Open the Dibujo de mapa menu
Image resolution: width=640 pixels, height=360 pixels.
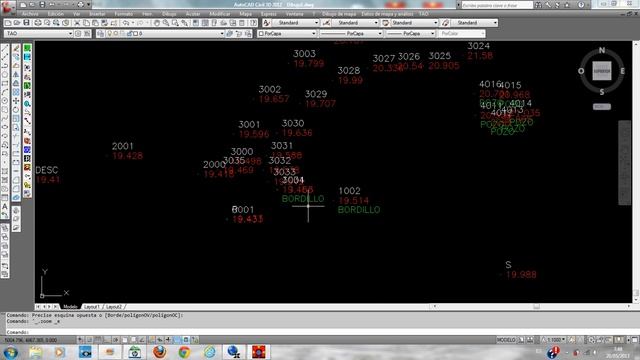[x=339, y=14]
